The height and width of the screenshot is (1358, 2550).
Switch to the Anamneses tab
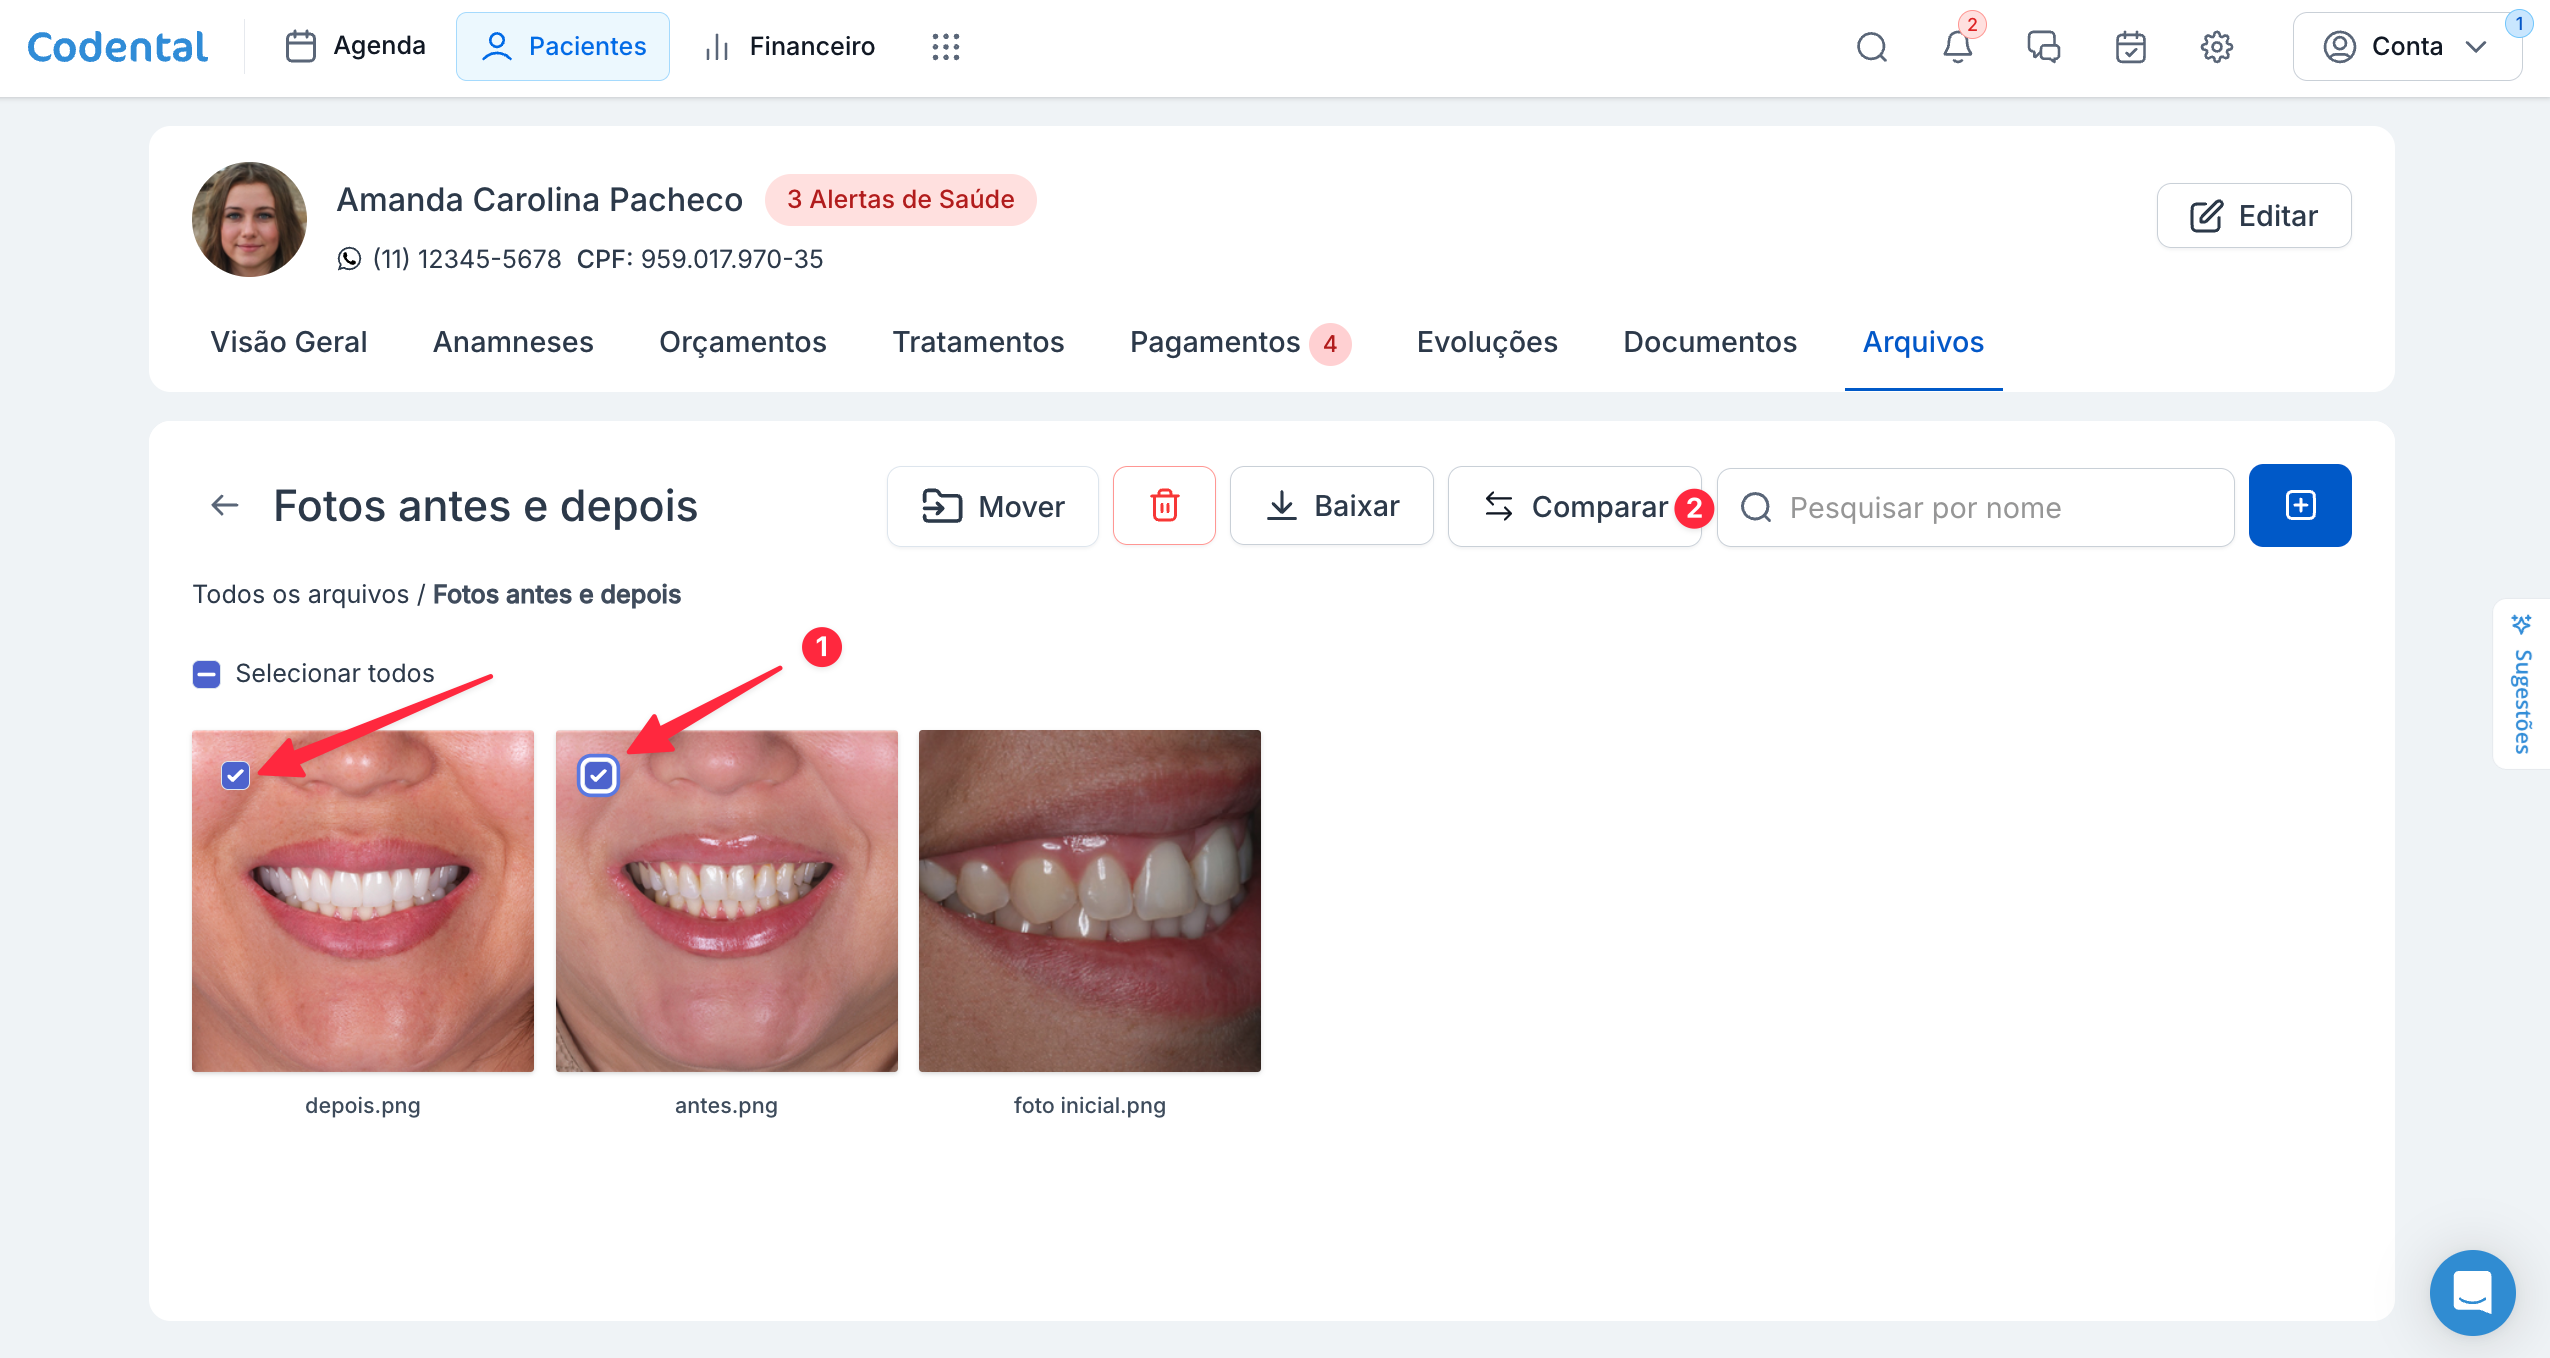pyautogui.click(x=513, y=342)
